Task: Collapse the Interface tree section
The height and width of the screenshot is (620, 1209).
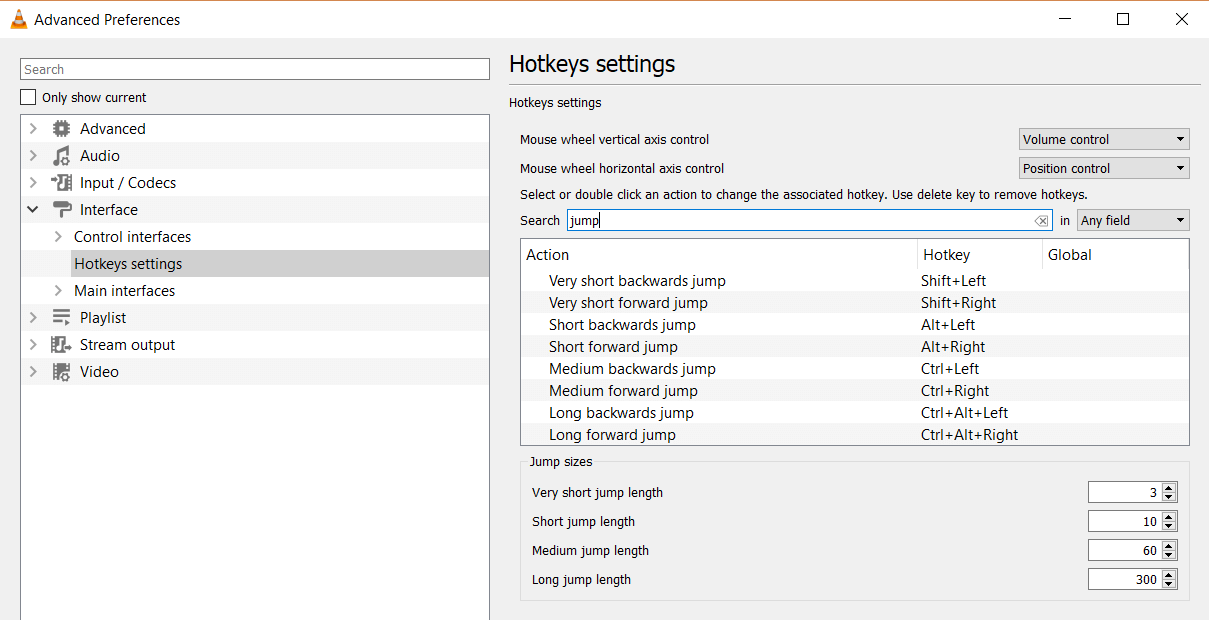Action: [x=33, y=210]
